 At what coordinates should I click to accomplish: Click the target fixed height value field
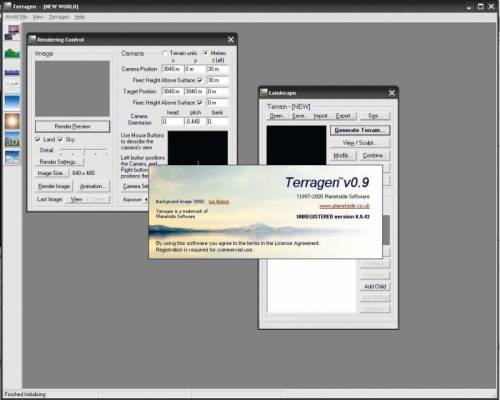click(218, 102)
